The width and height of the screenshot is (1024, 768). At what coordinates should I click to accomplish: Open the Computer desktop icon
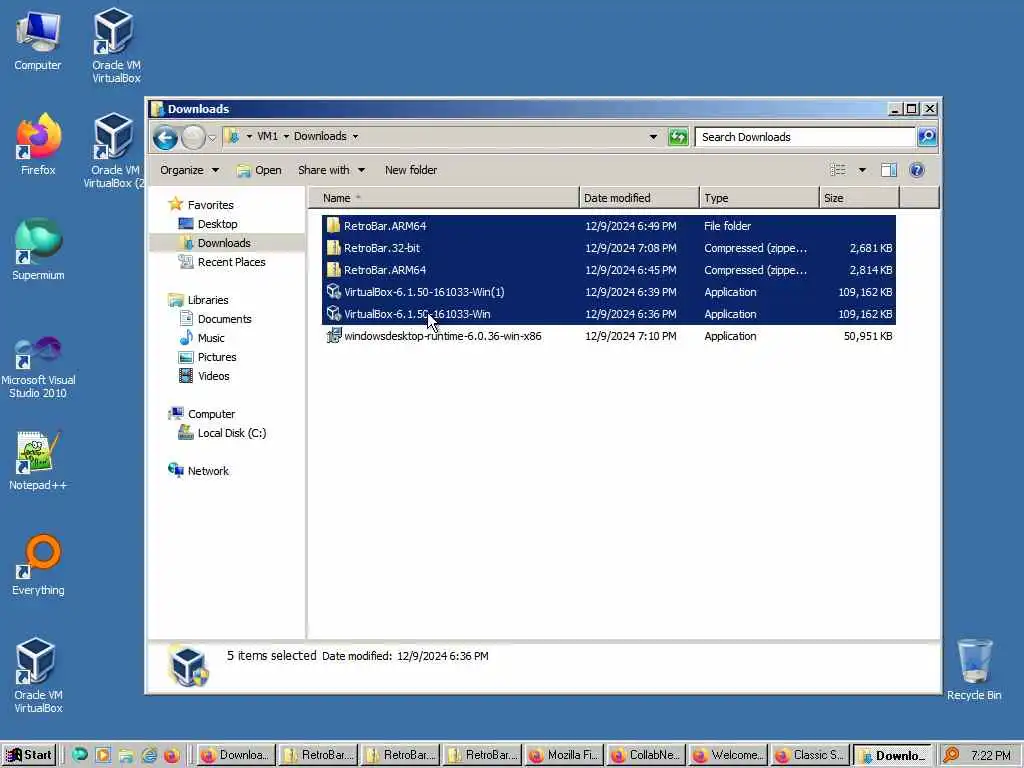38,40
